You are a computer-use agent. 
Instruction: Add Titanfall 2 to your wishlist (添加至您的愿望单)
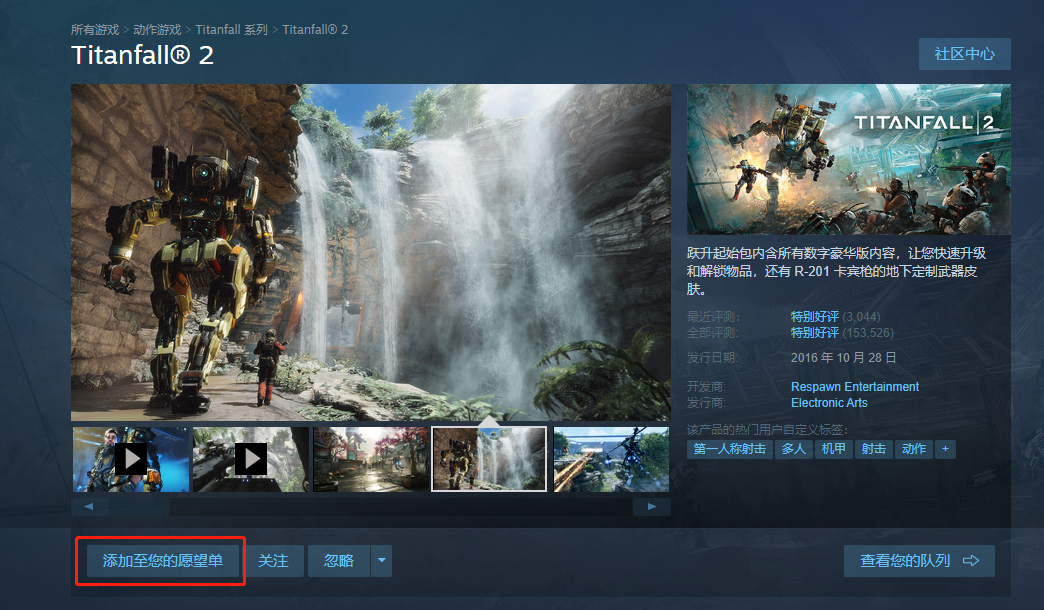coord(162,561)
